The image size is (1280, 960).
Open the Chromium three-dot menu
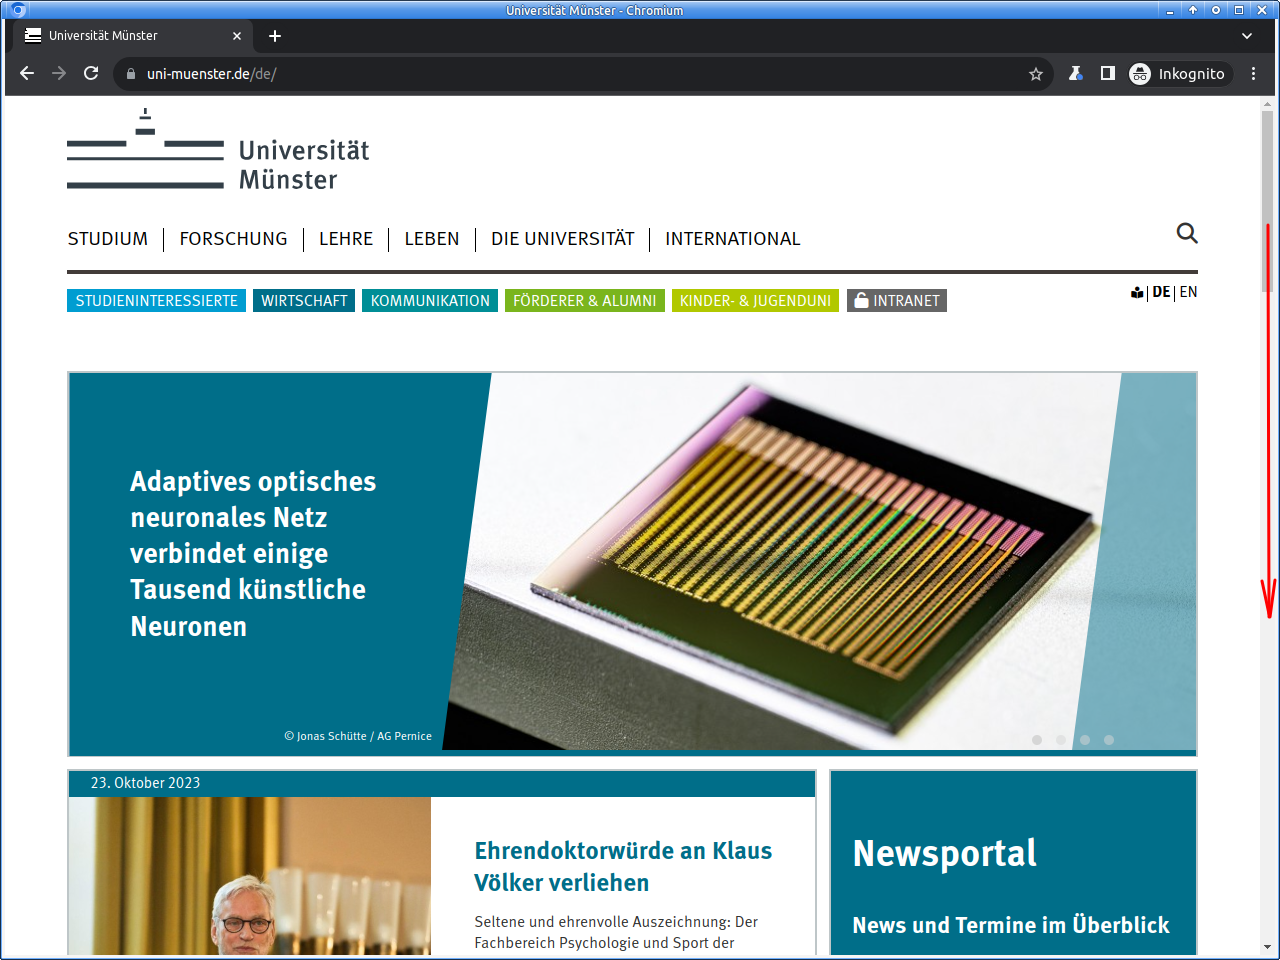coord(1253,73)
